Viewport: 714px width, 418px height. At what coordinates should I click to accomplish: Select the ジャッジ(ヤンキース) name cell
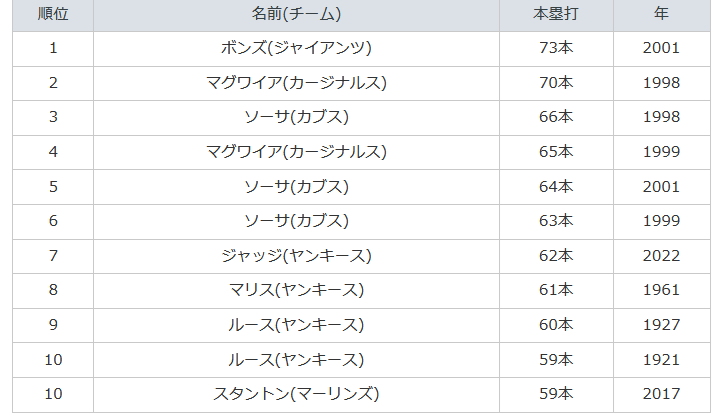point(296,256)
